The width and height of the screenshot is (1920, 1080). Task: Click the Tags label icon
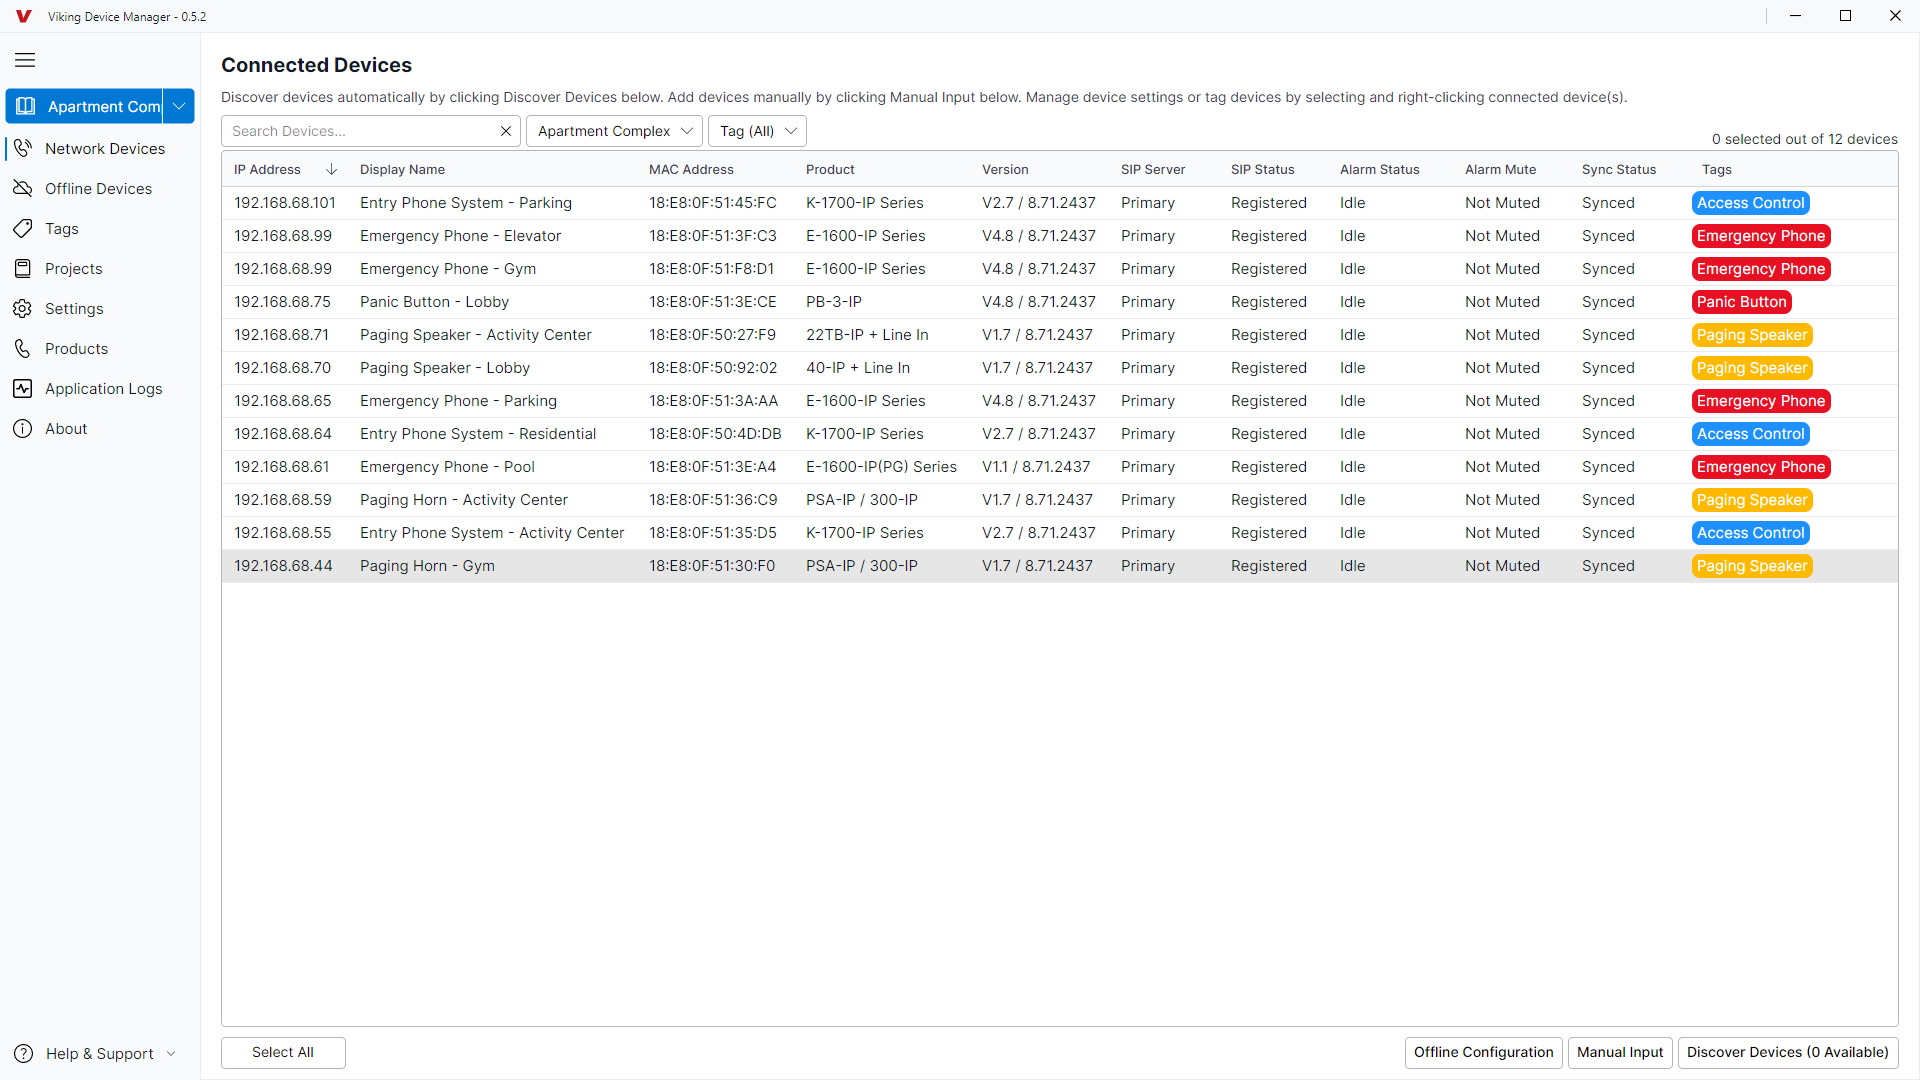click(23, 228)
